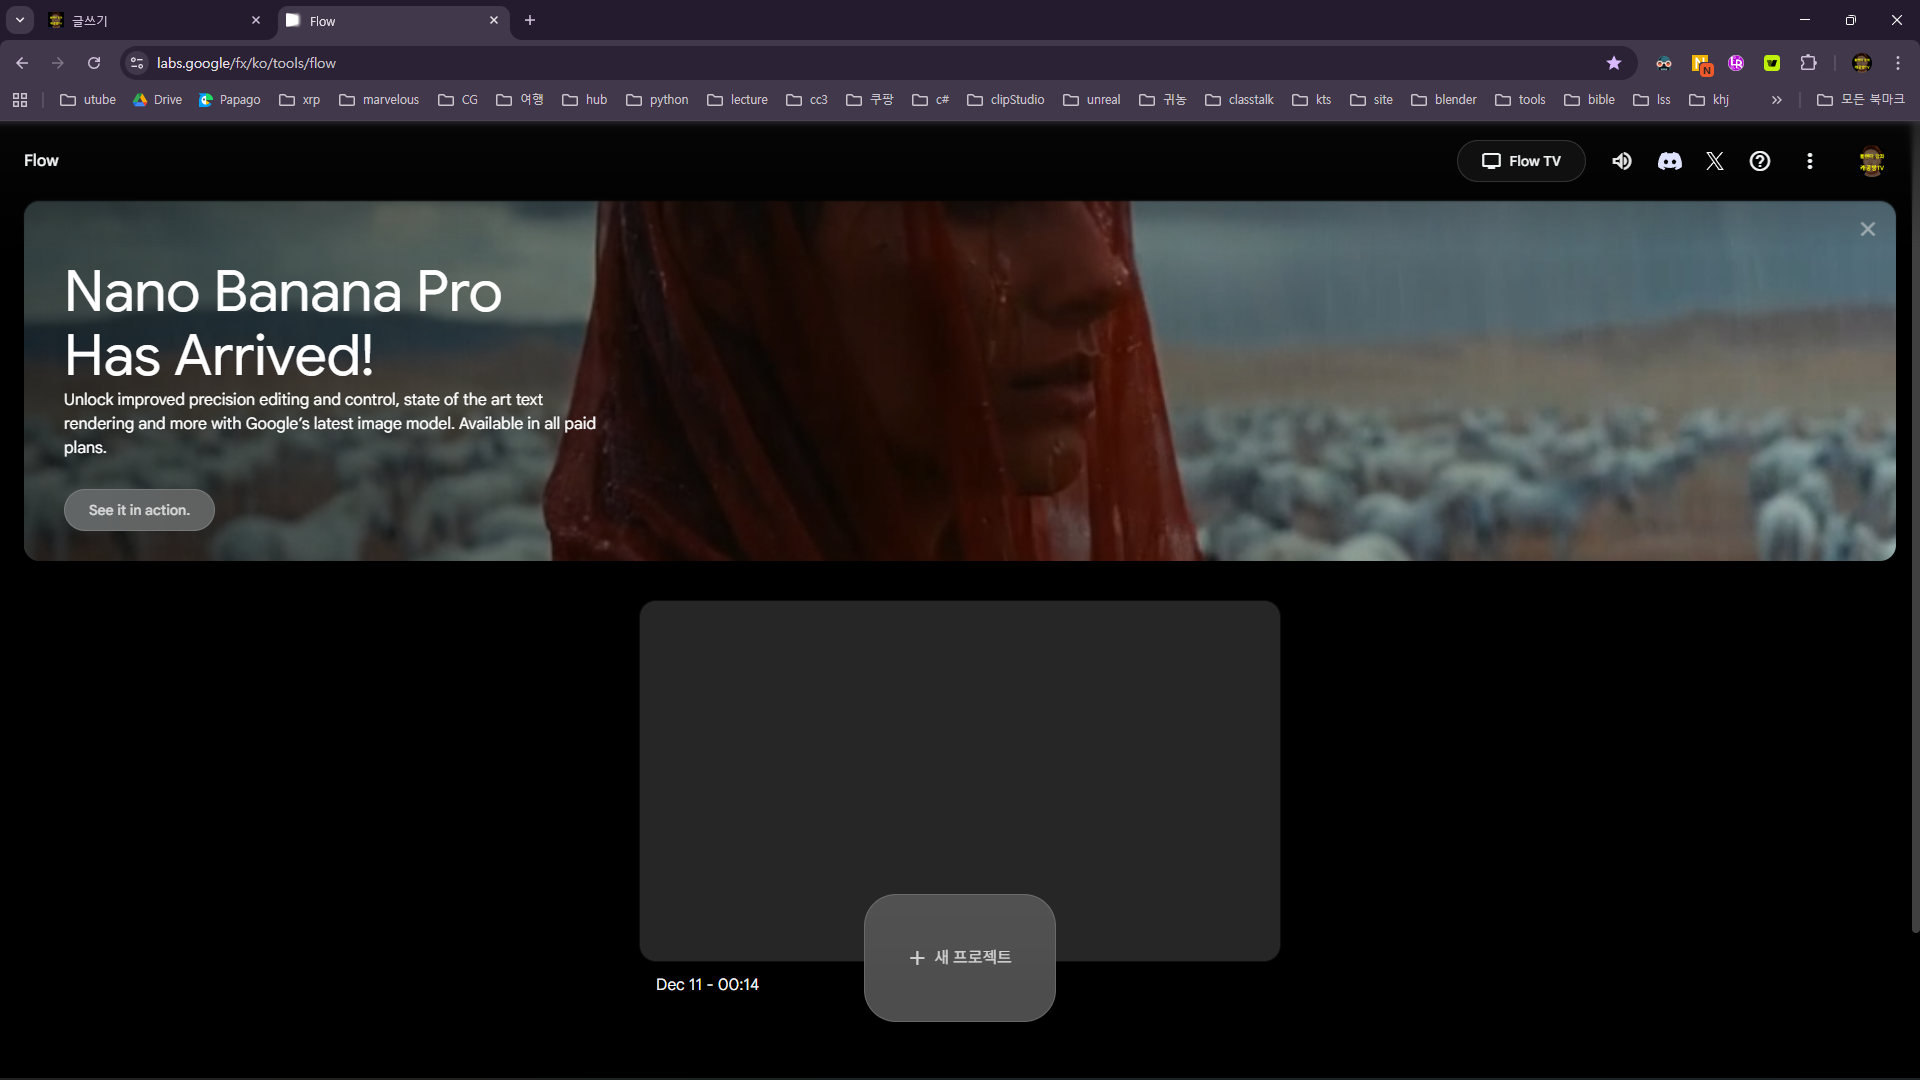Toggle the bookmark star in address bar
1920x1080 pixels.
click(x=1613, y=63)
